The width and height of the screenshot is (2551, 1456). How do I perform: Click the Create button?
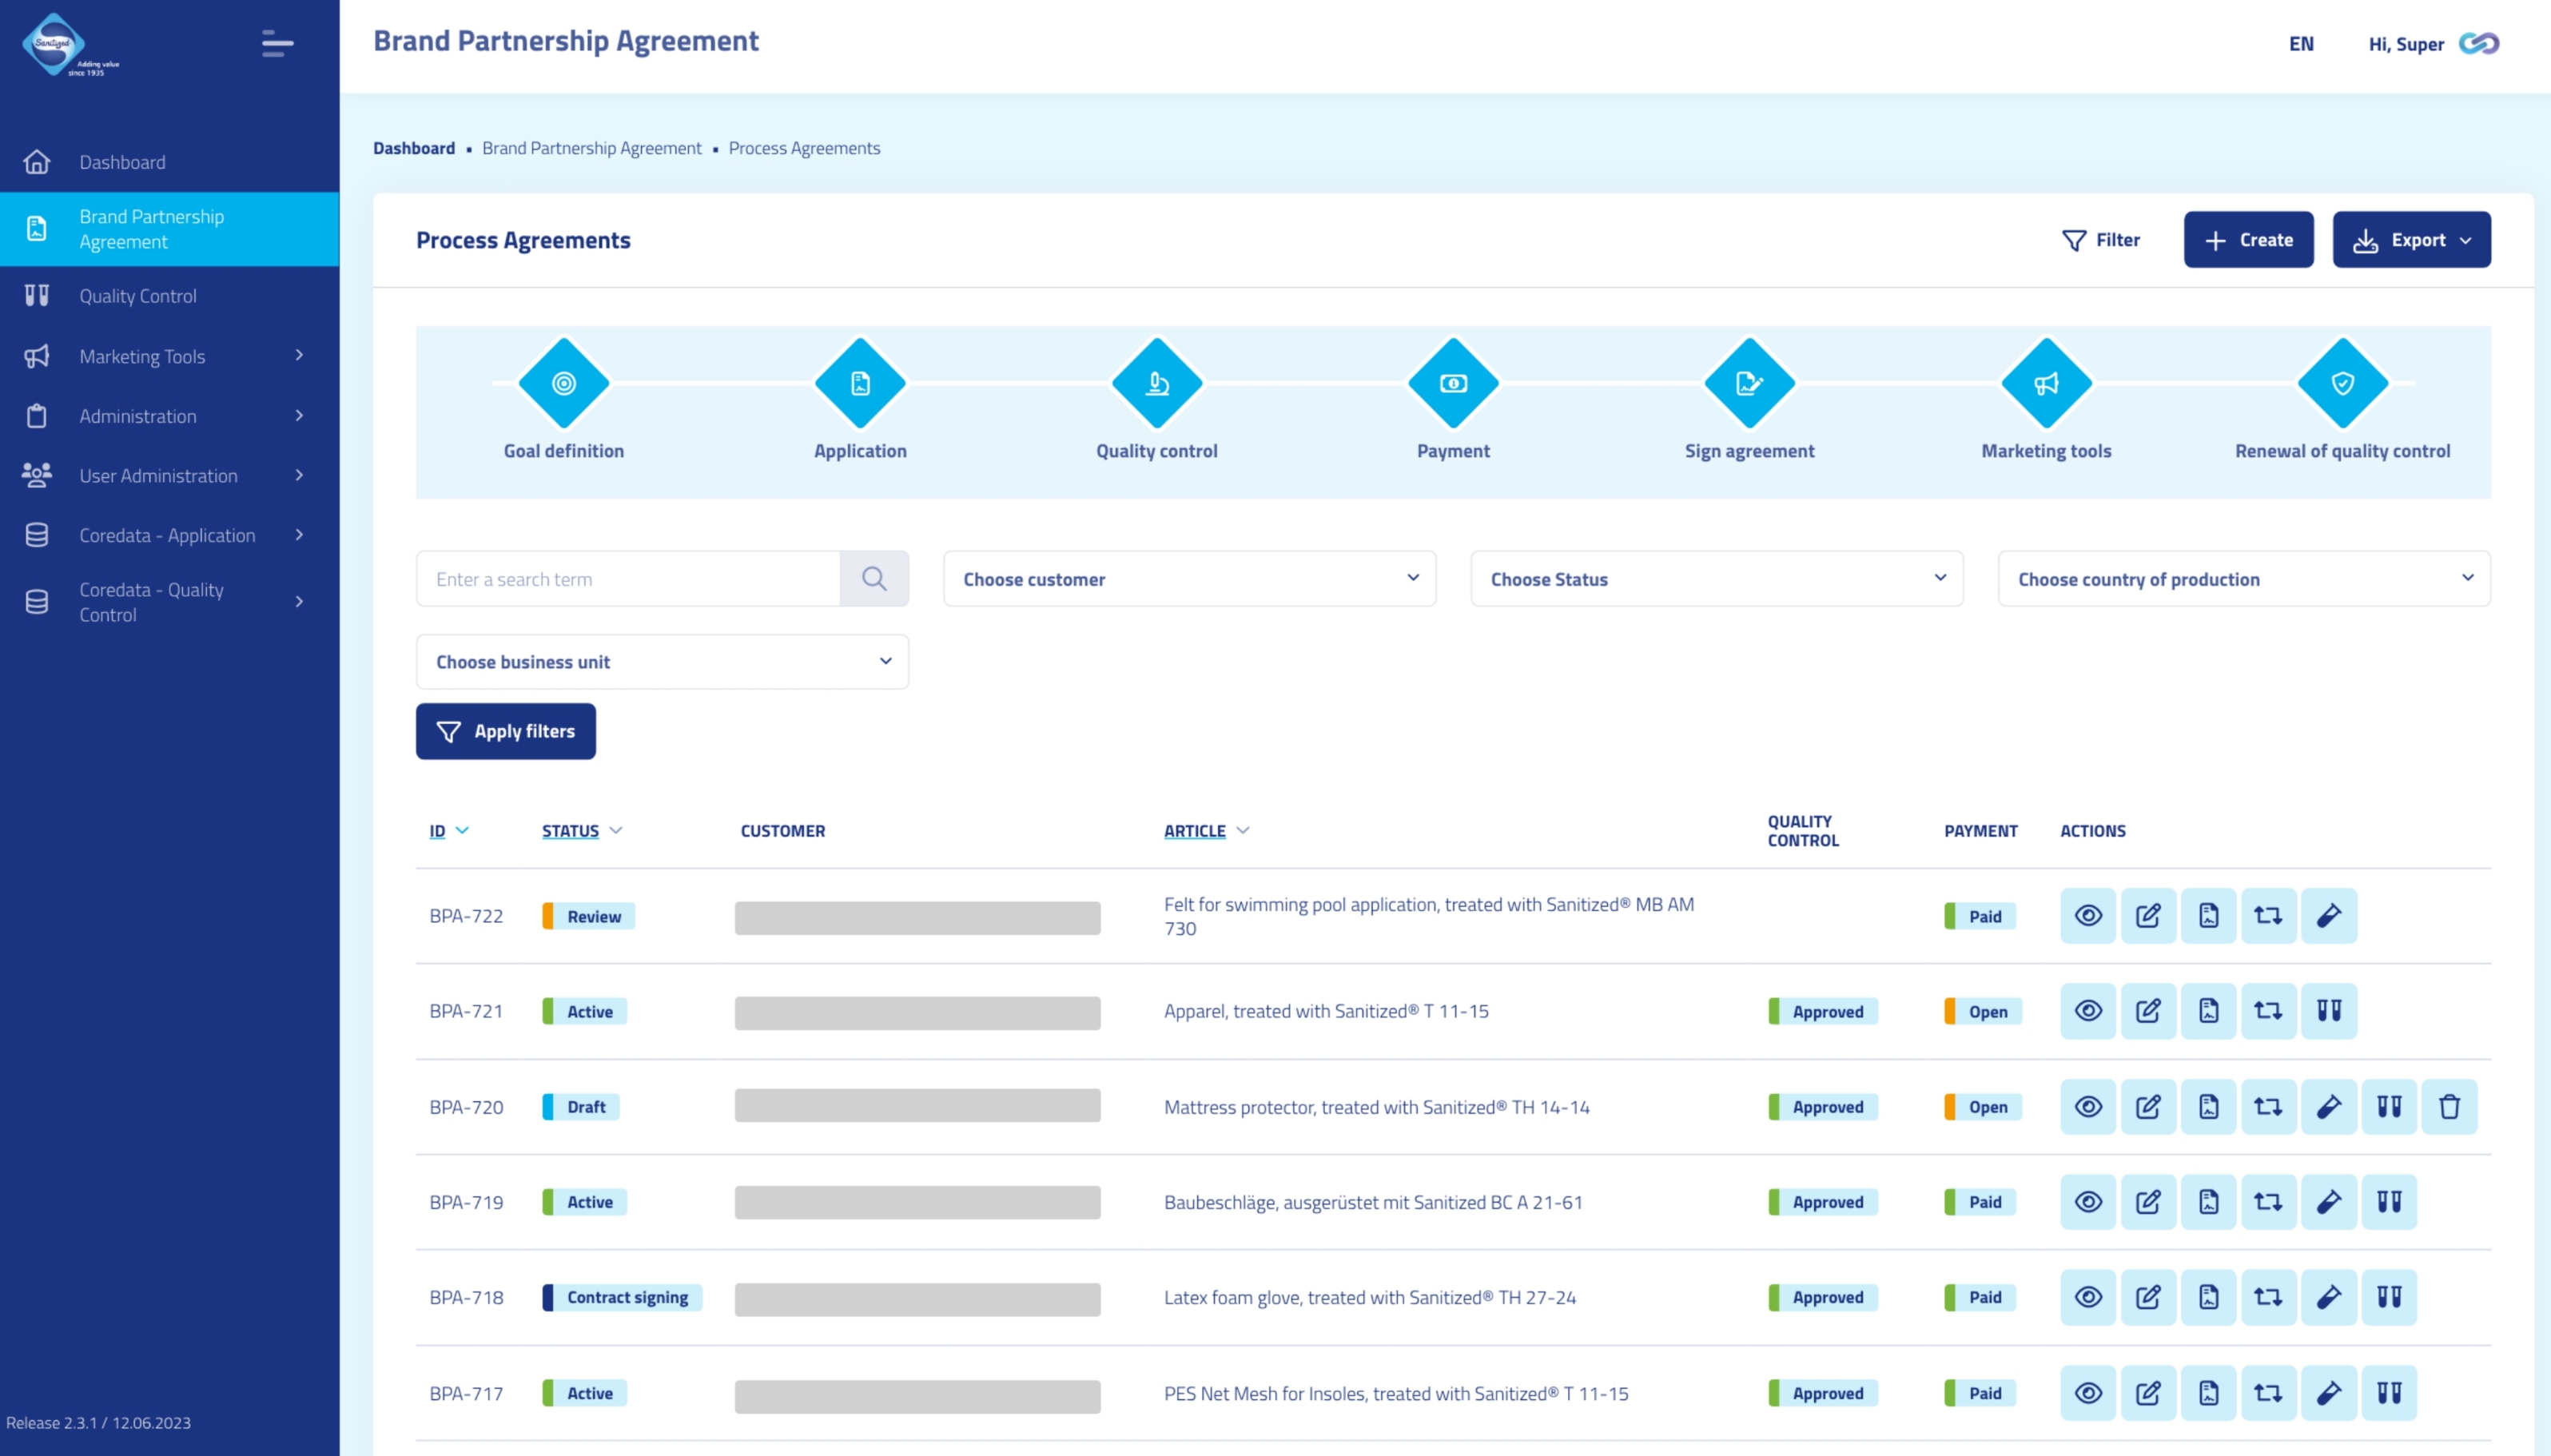pyautogui.click(x=2247, y=240)
